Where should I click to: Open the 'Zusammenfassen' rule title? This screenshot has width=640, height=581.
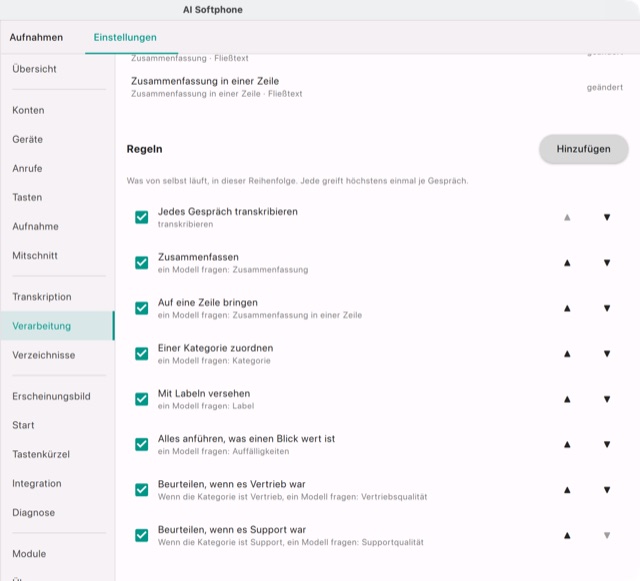coord(198,257)
